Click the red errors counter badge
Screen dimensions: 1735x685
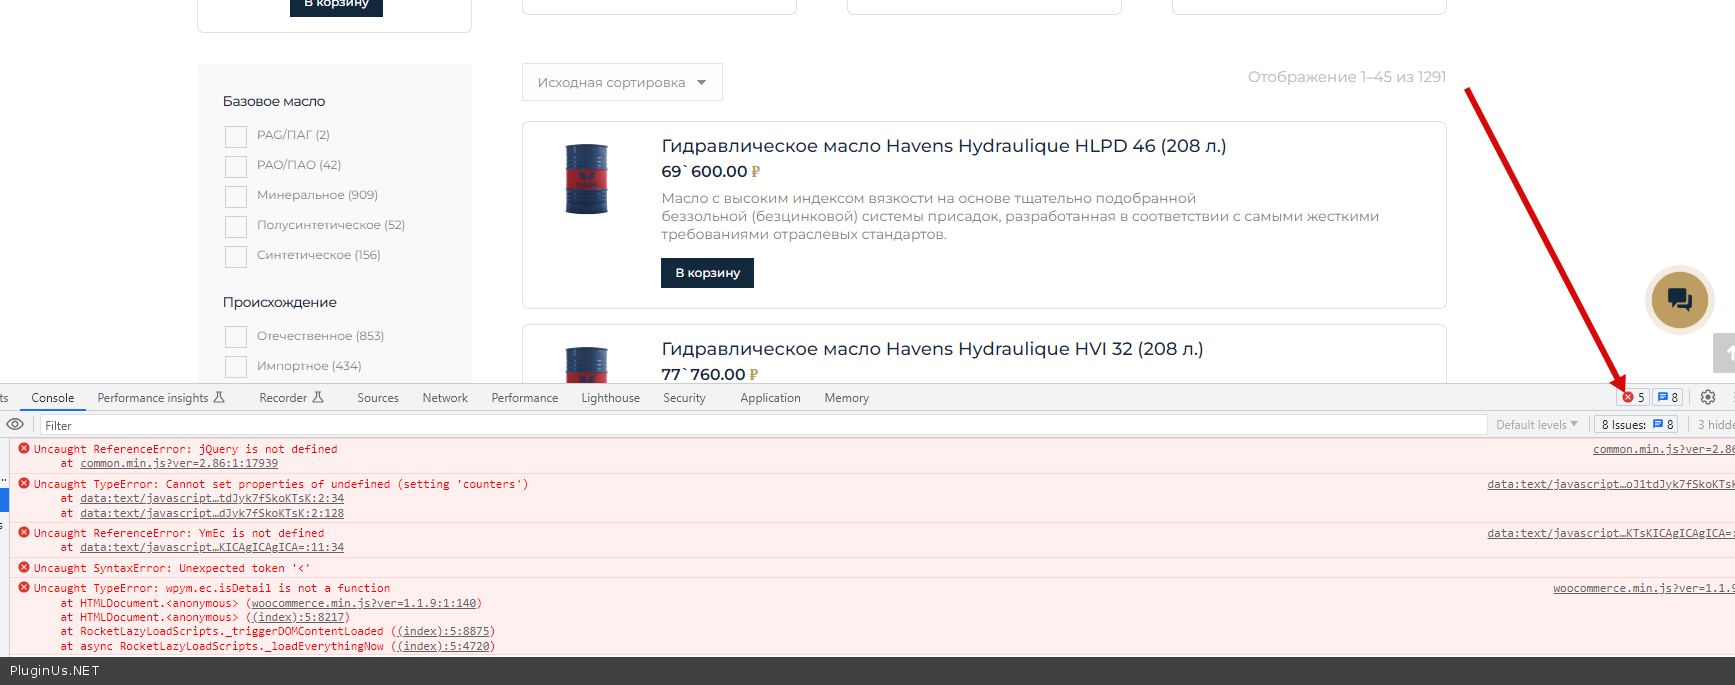click(1633, 397)
